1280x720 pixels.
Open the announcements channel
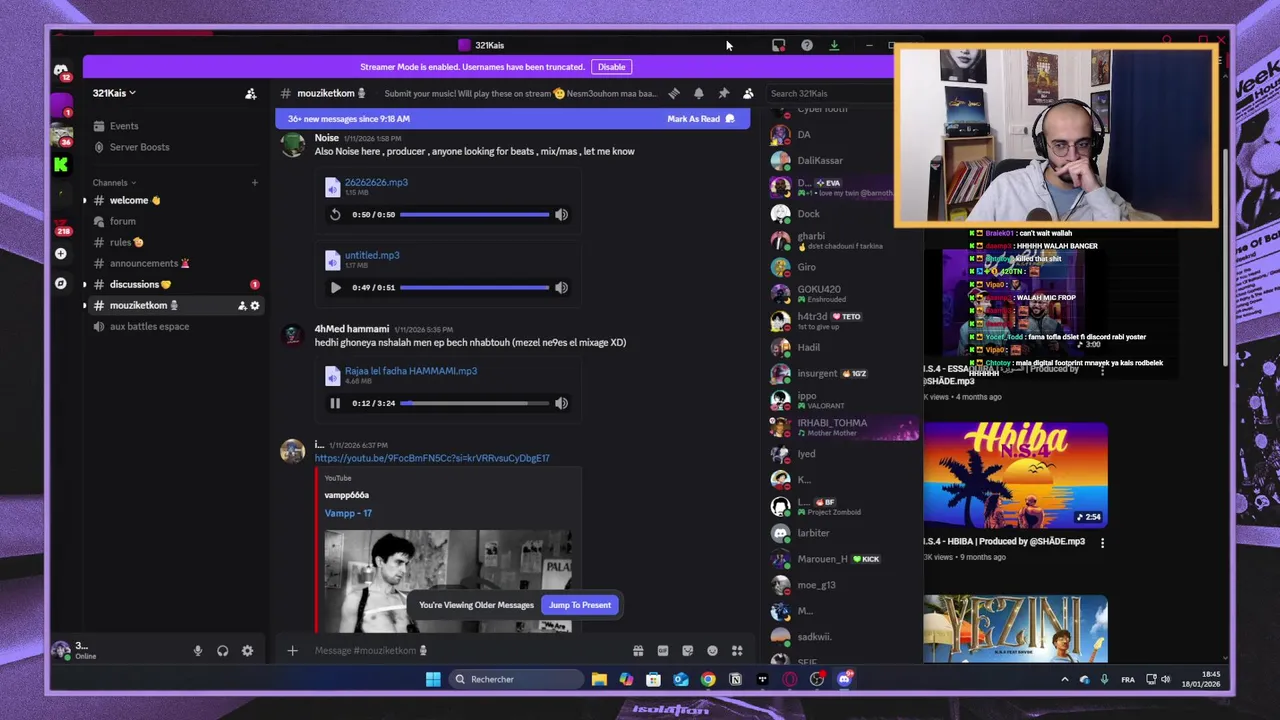[175, 264]
